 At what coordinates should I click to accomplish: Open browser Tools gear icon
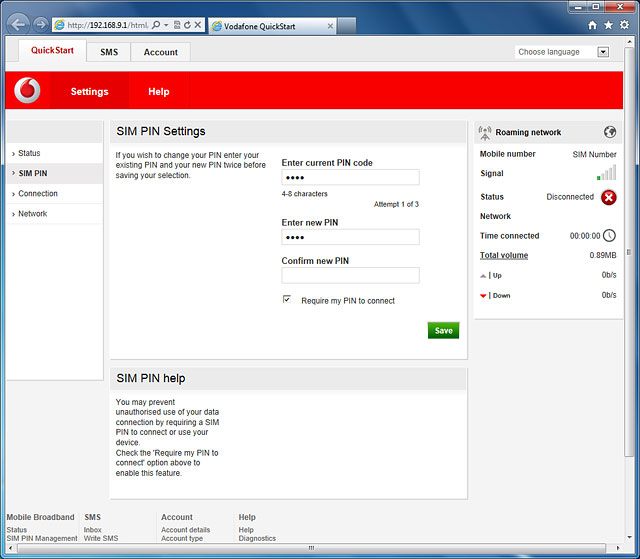pos(624,25)
